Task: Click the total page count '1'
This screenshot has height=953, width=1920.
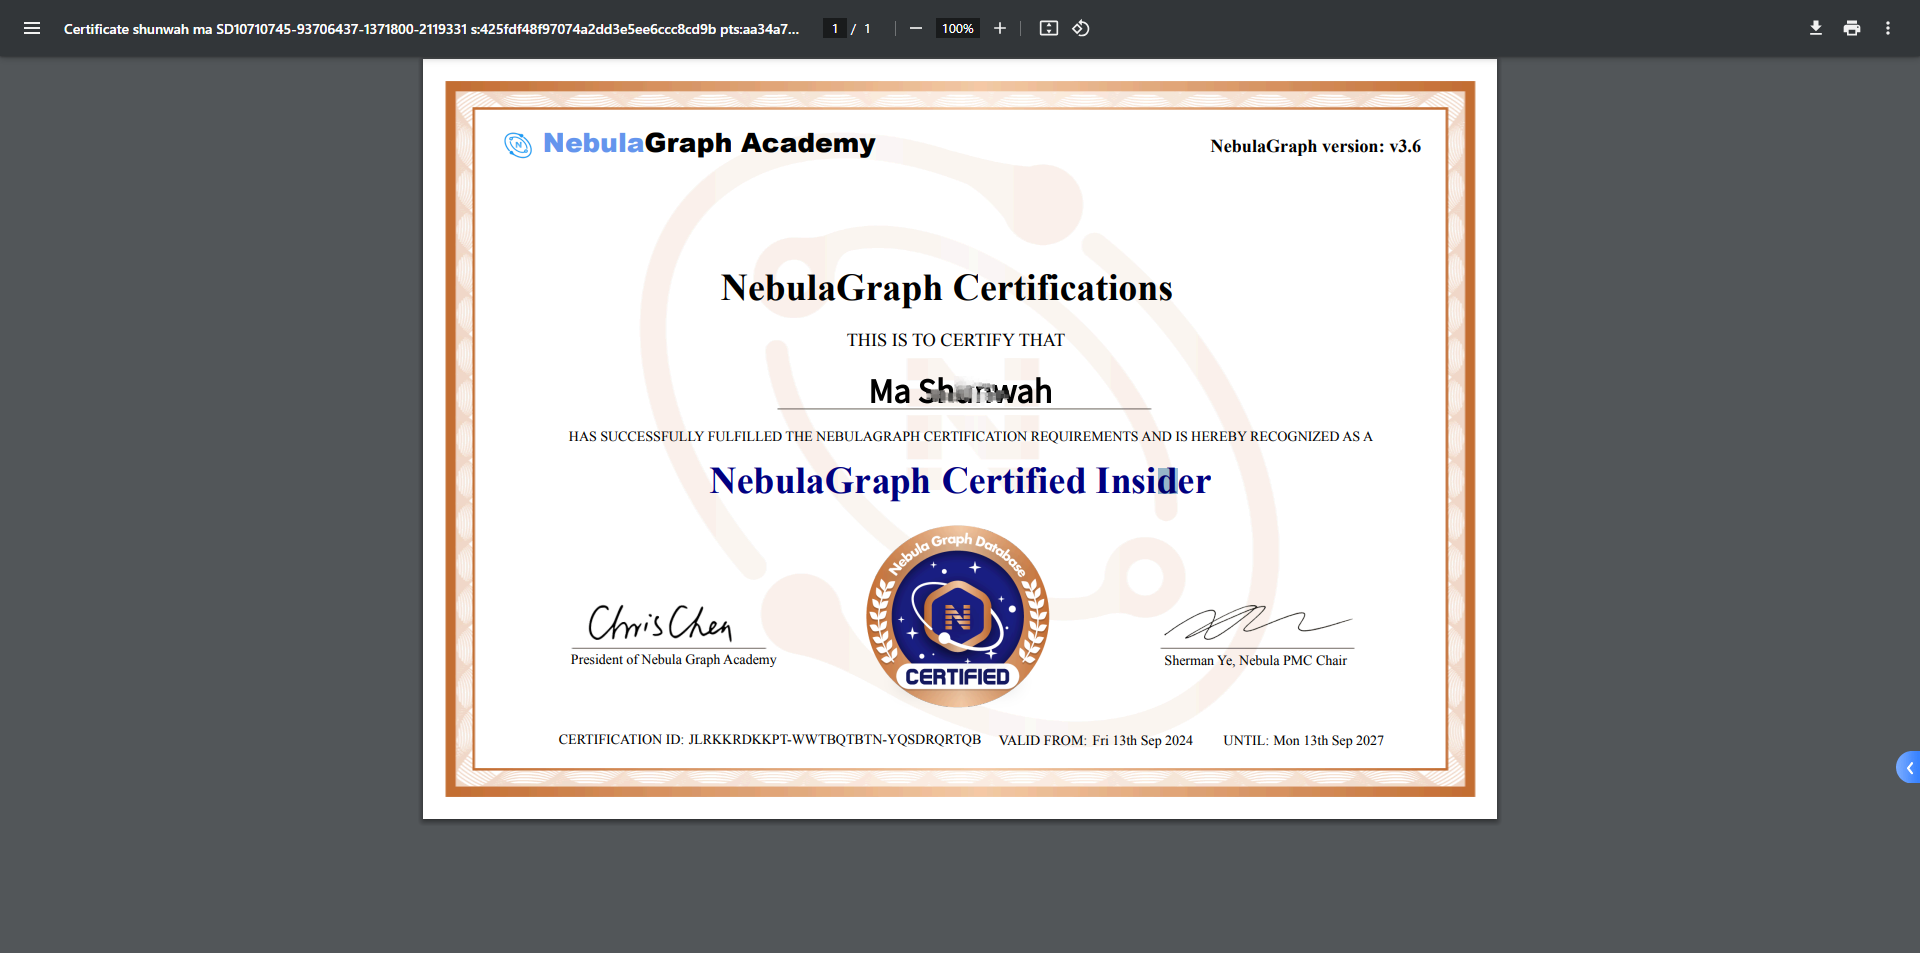Action: click(867, 29)
